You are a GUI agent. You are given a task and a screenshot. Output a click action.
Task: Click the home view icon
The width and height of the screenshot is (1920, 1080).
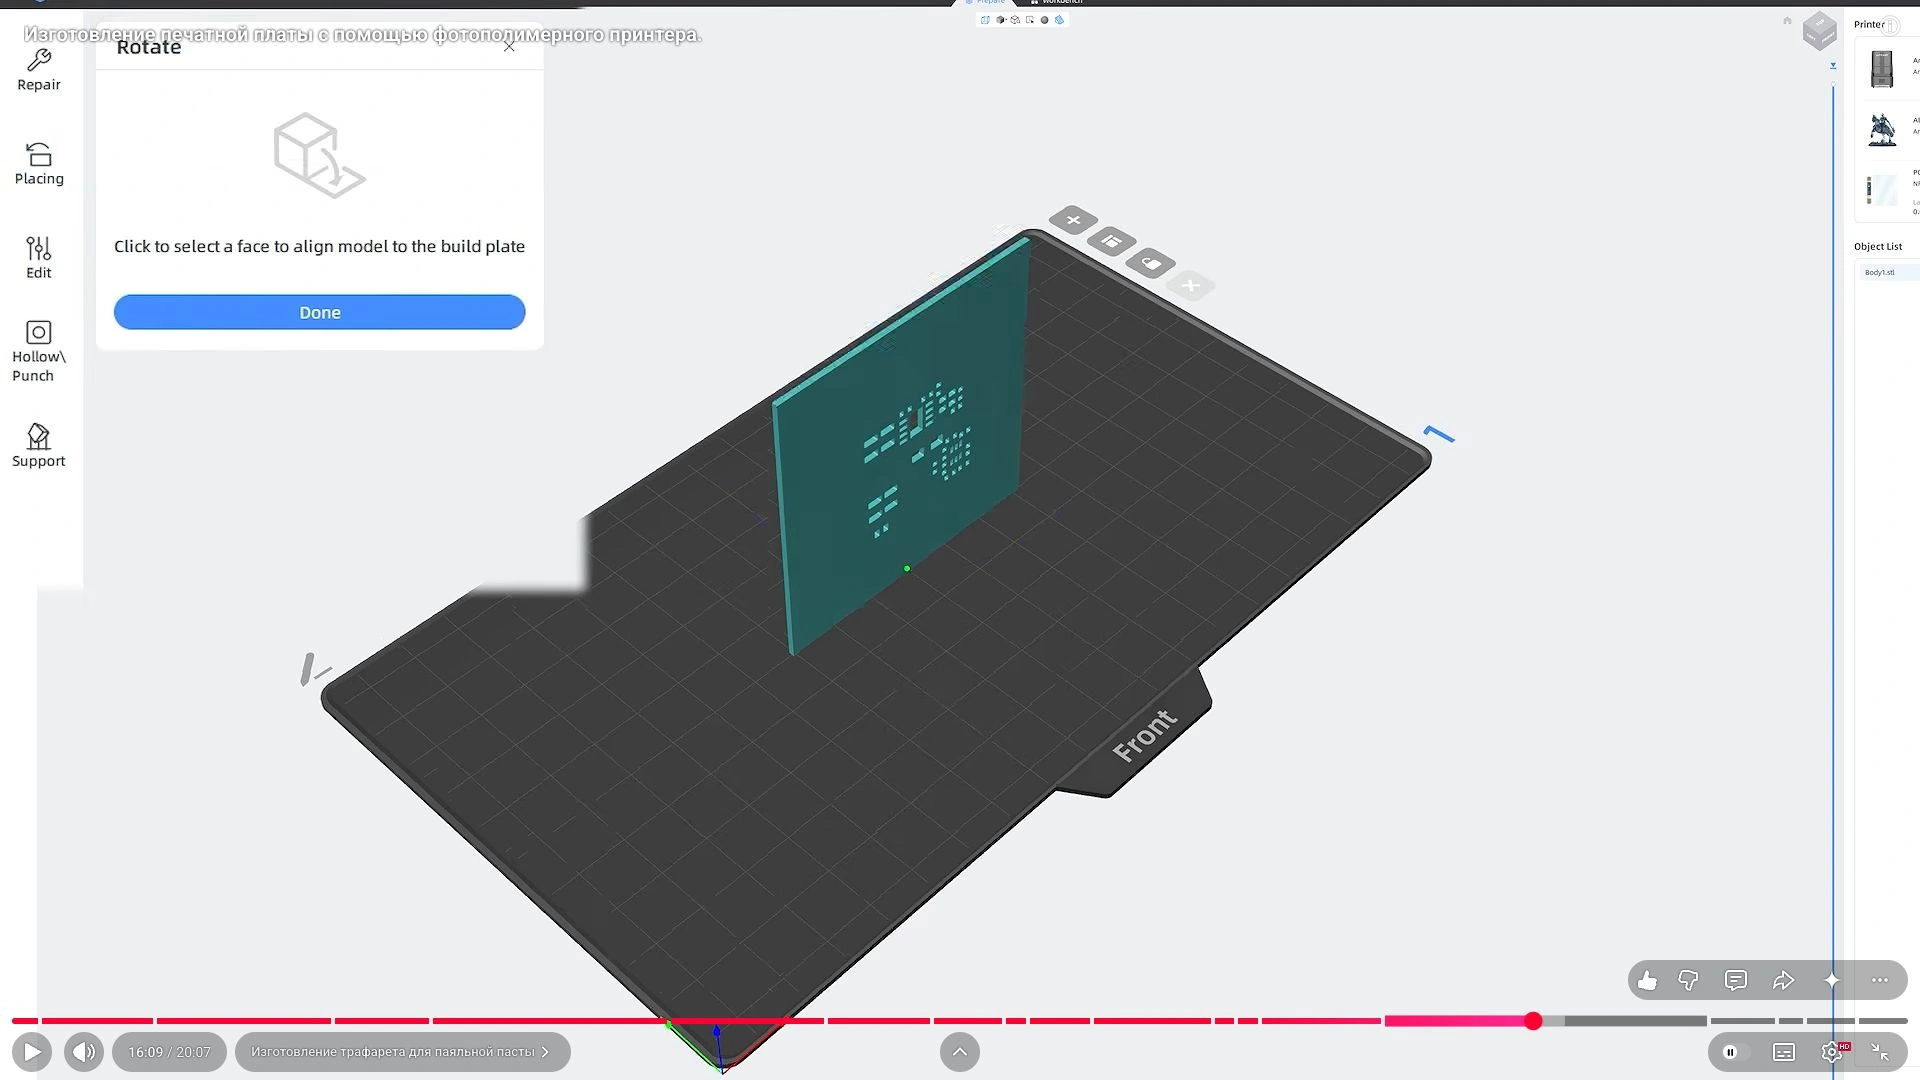[1787, 20]
